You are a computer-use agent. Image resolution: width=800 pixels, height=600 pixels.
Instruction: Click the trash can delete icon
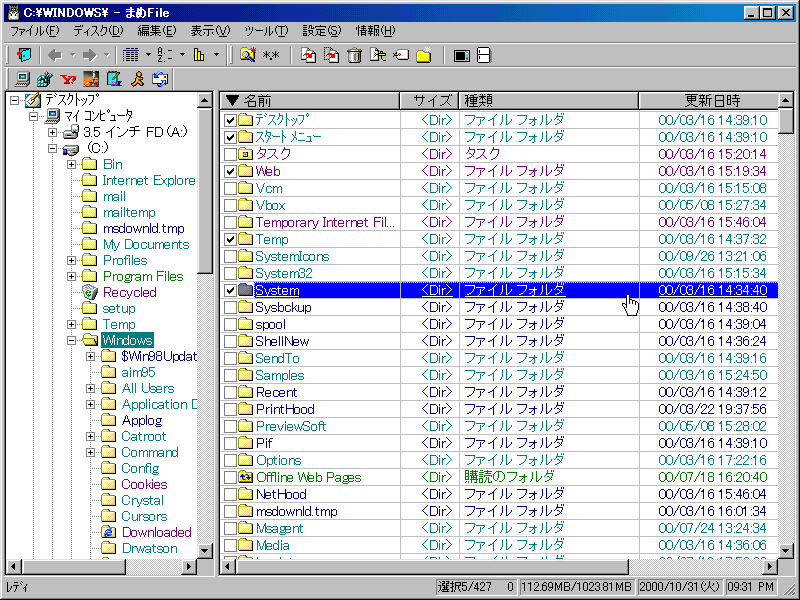click(x=355, y=55)
